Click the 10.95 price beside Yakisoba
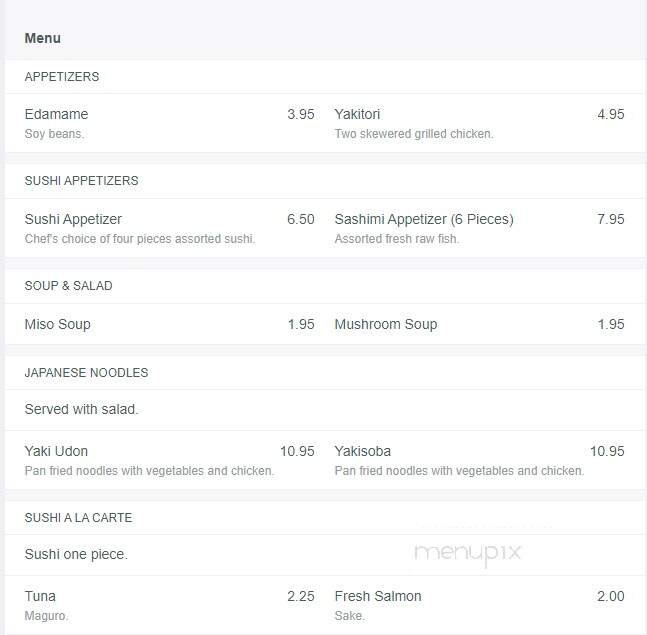The image size is (647, 635). (607, 451)
